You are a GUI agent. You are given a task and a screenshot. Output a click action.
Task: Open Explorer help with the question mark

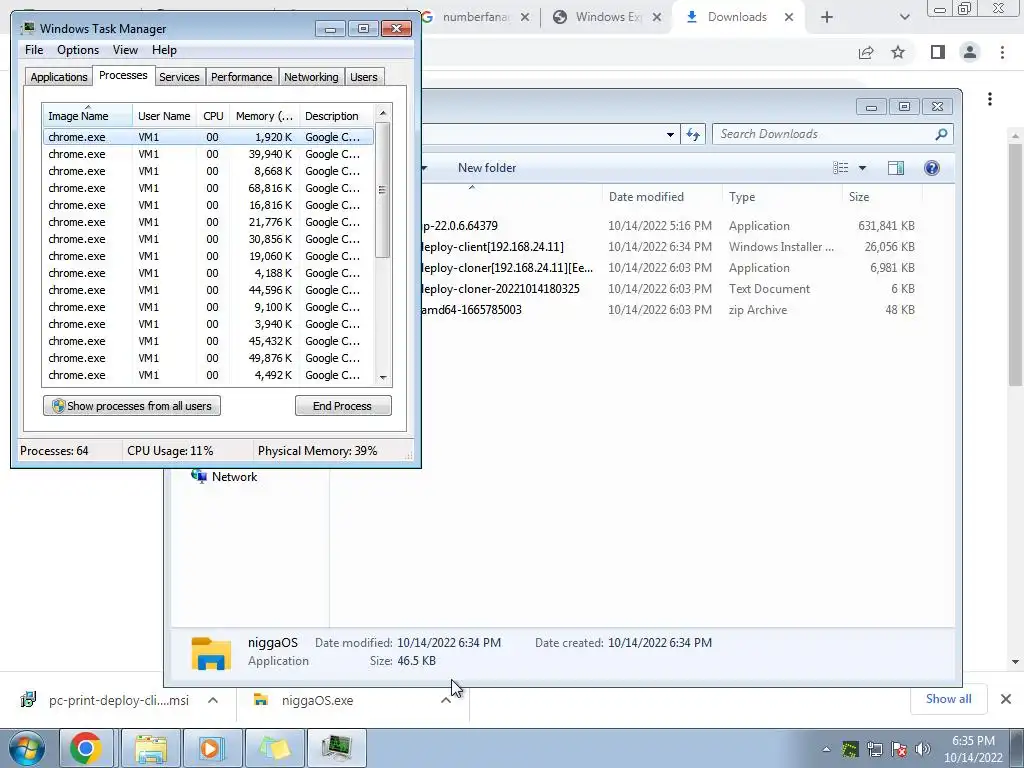pos(932,168)
